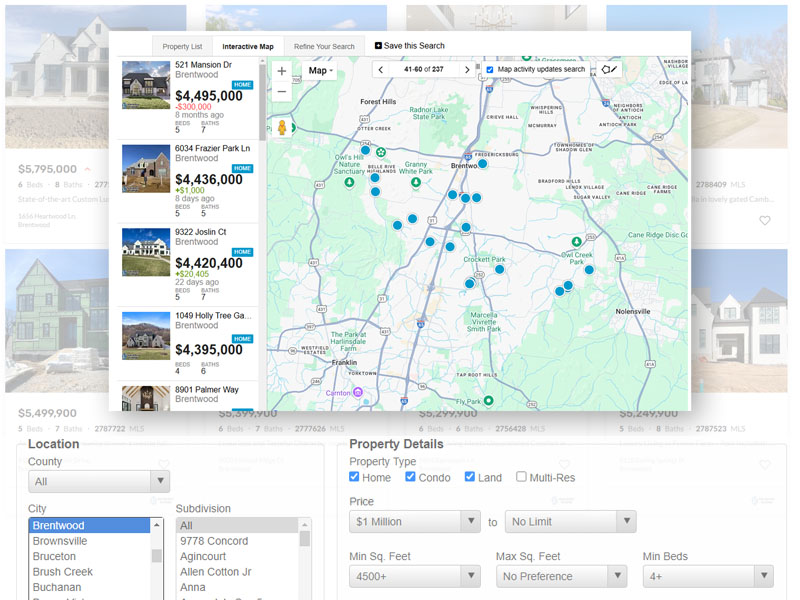Open the Max Sq. Feet dropdown

point(561,576)
